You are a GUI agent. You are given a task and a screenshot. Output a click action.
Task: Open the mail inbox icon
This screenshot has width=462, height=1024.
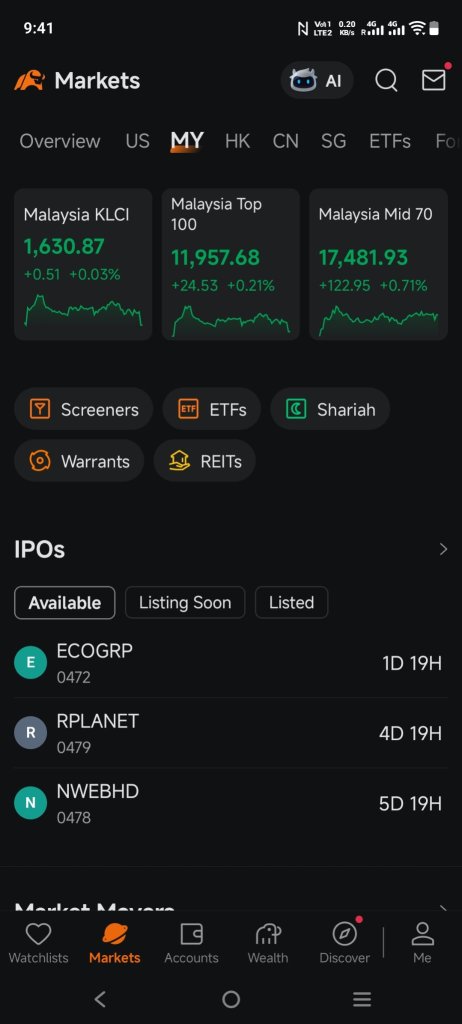433,80
